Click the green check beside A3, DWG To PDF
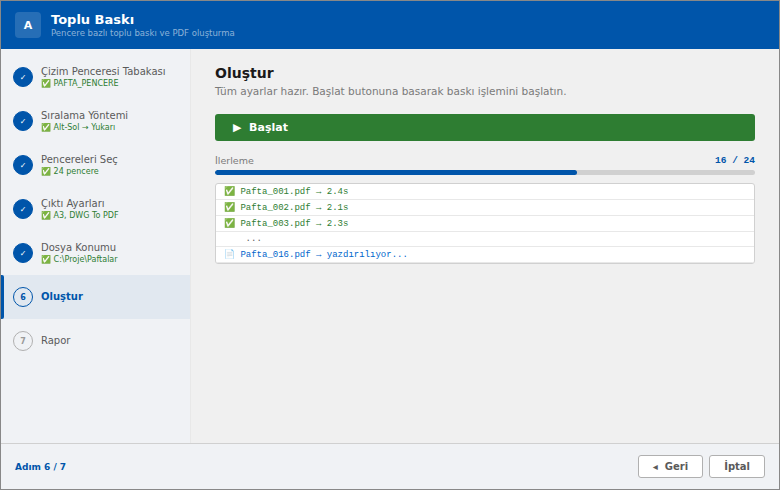Screen dimensions: 780x490 click(x=46, y=215)
